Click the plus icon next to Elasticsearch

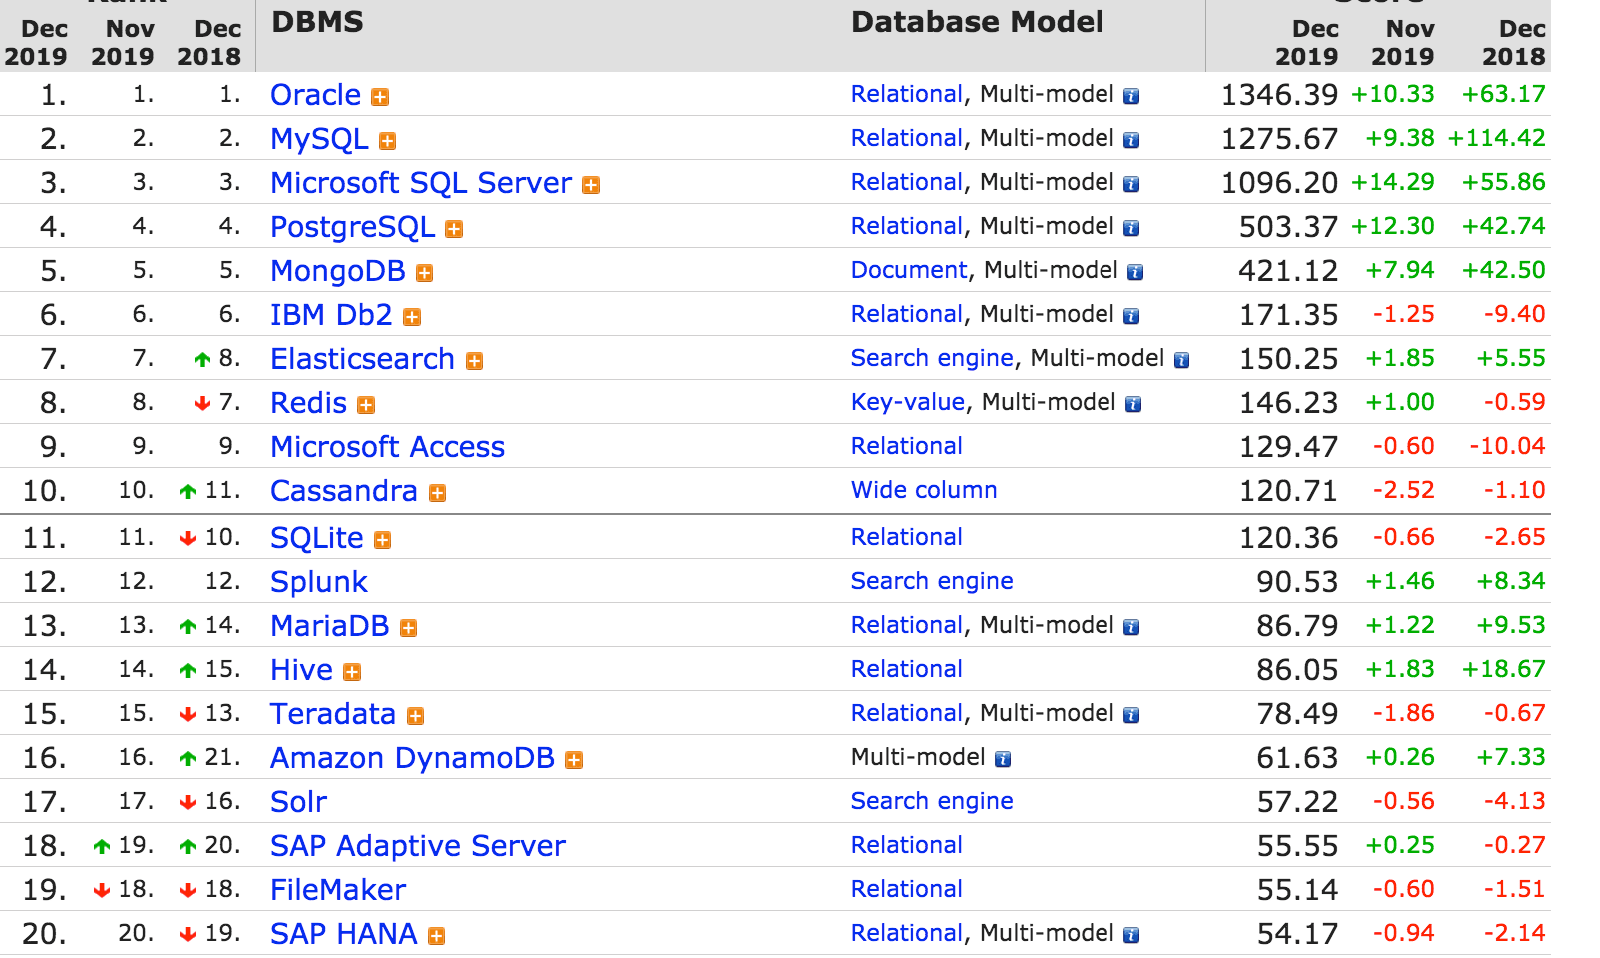(x=475, y=361)
